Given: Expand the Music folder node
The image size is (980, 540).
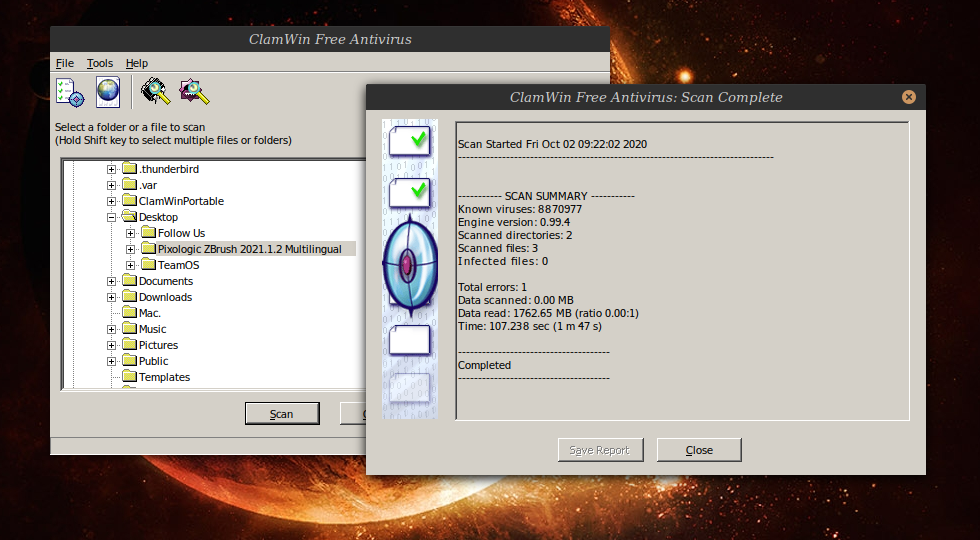Looking at the screenshot, I should (x=111, y=329).
